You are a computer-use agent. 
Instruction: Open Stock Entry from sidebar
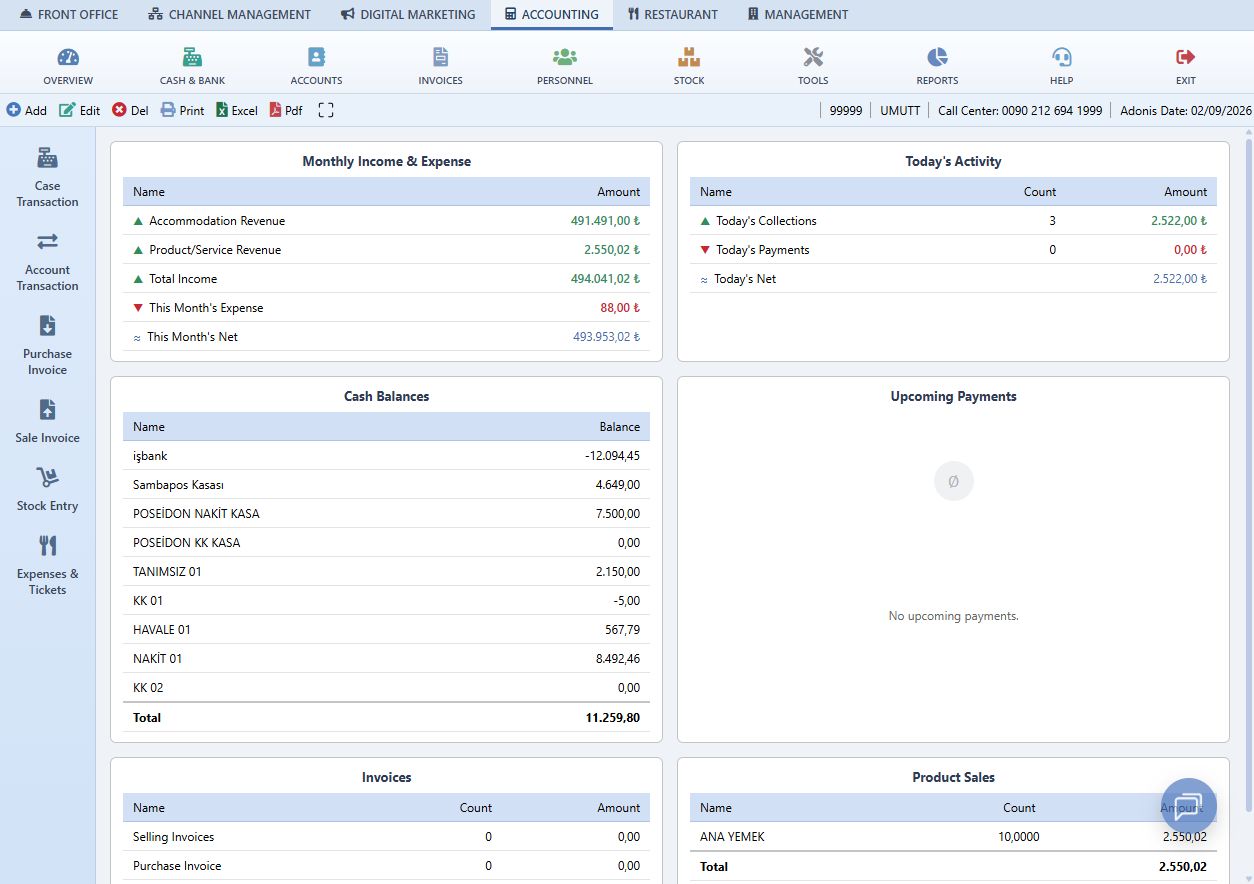(x=47, y=489)
